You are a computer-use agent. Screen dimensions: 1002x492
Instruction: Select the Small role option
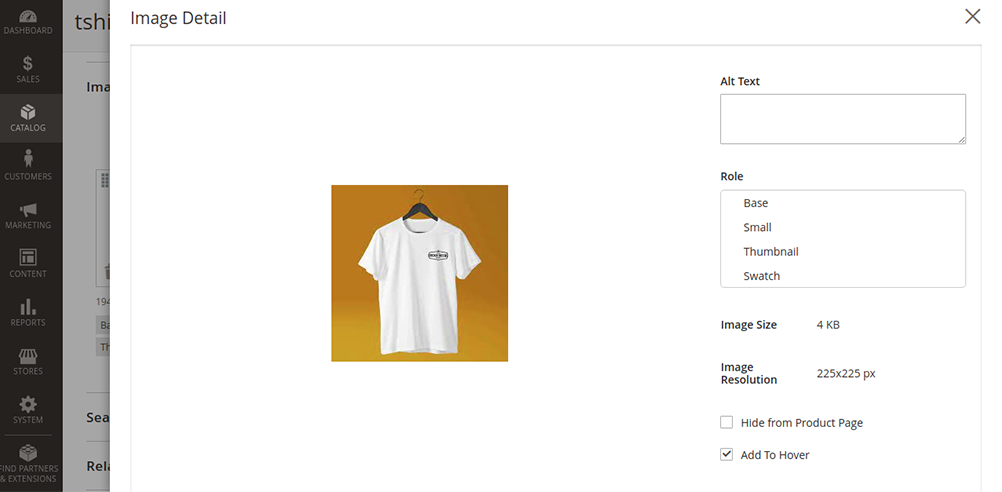coord(758,227)
